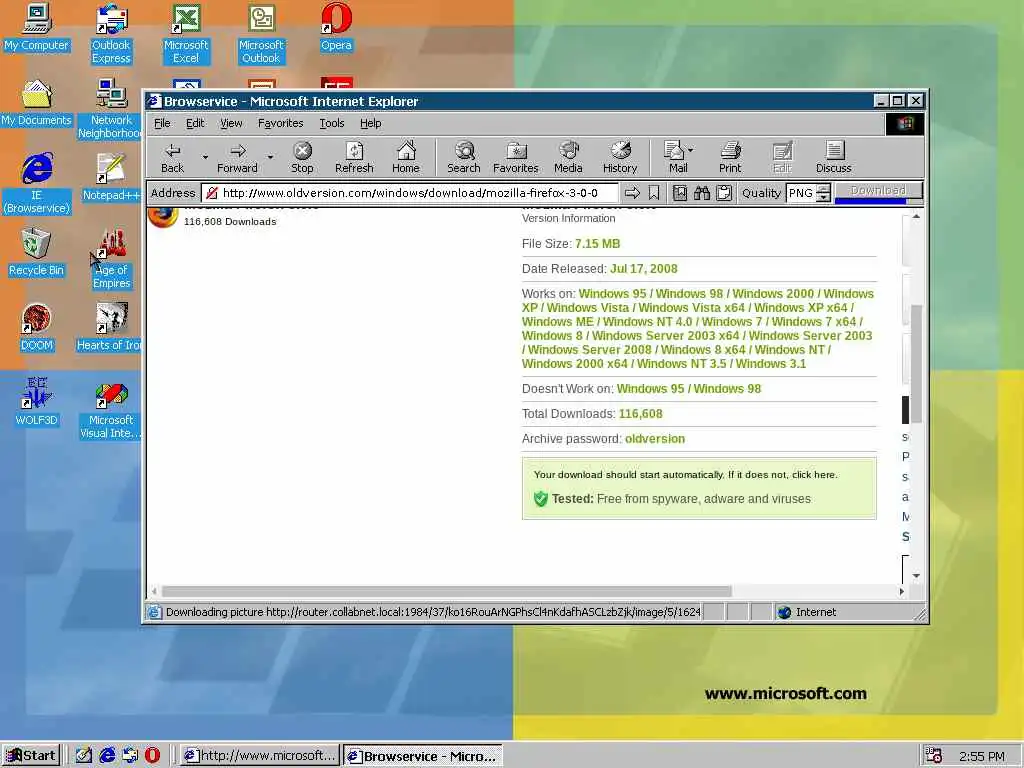Screen dimensions: 1024x768
Task: Select the My Documents desktop icon
Action: pyautogui.click(x=37, y=103)
